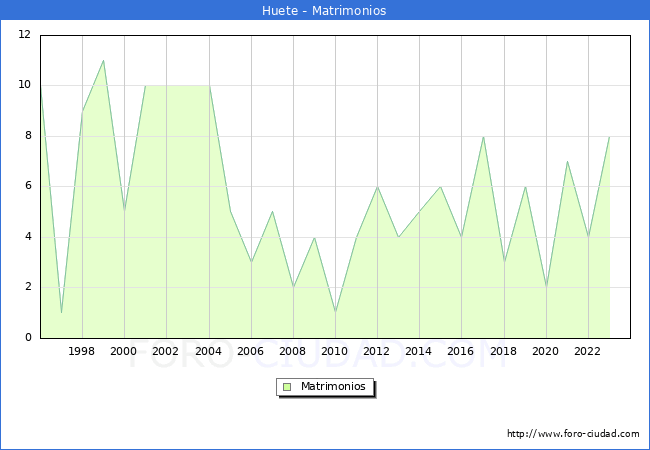The image size is (650, 450).
Task: Select the 2016 x-axis label
Action: point(461,351)
